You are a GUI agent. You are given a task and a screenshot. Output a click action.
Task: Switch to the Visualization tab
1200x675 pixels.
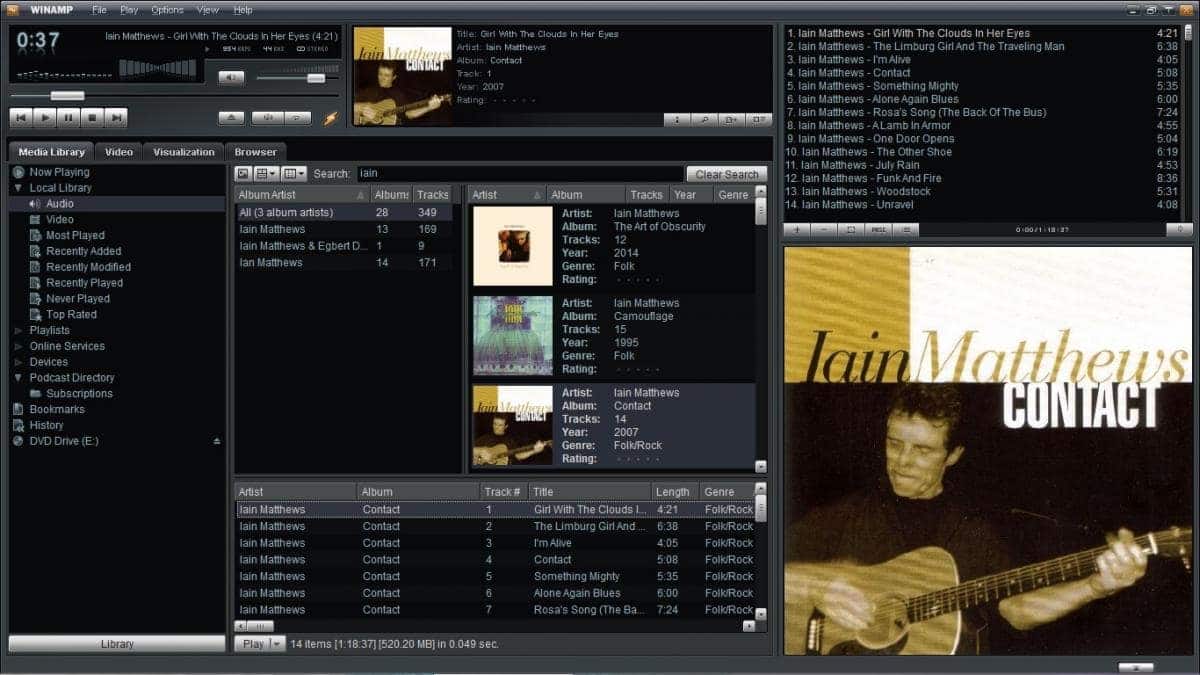point(184,152)
